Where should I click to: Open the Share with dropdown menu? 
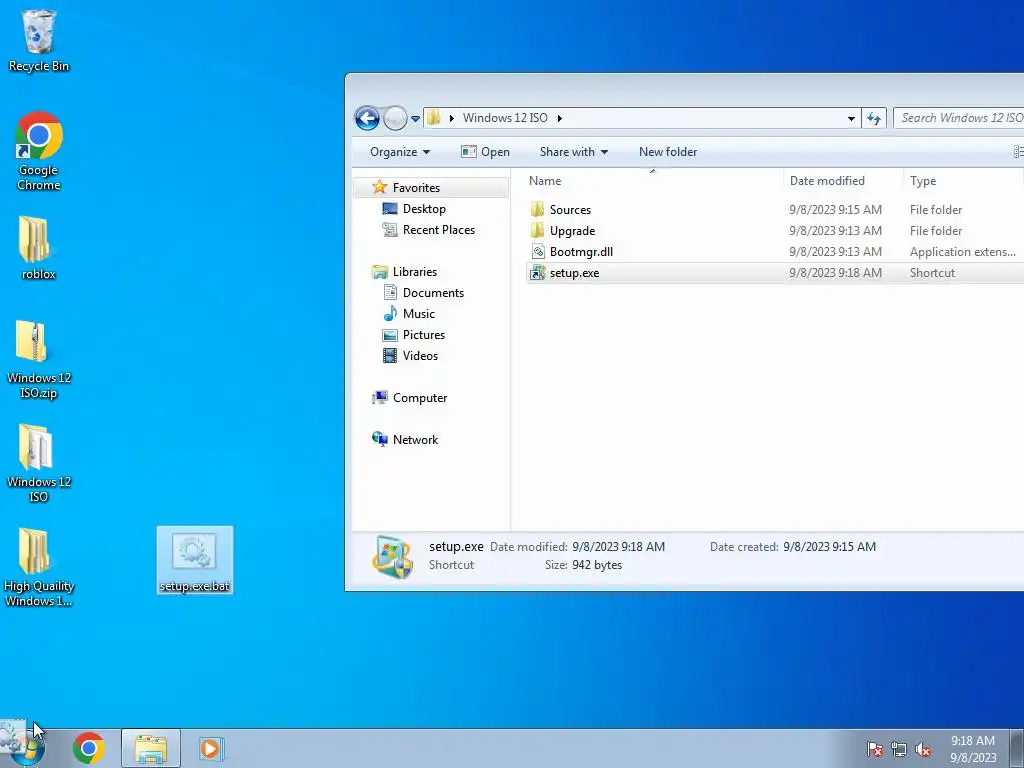(573, 152)
